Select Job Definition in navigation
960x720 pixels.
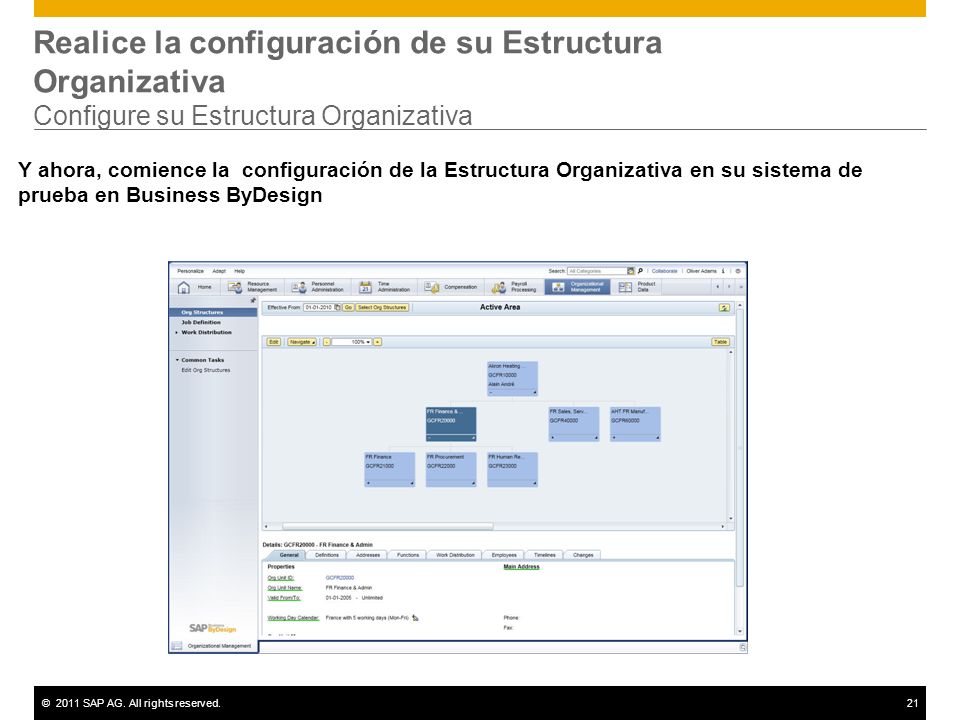201,322
